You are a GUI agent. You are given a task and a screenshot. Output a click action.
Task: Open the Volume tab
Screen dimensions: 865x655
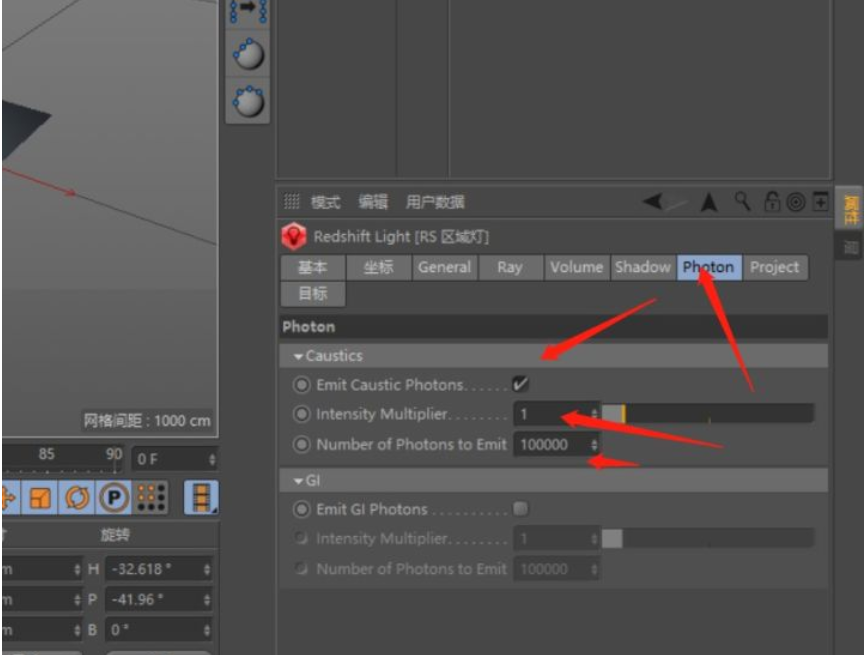click(576, 267)
